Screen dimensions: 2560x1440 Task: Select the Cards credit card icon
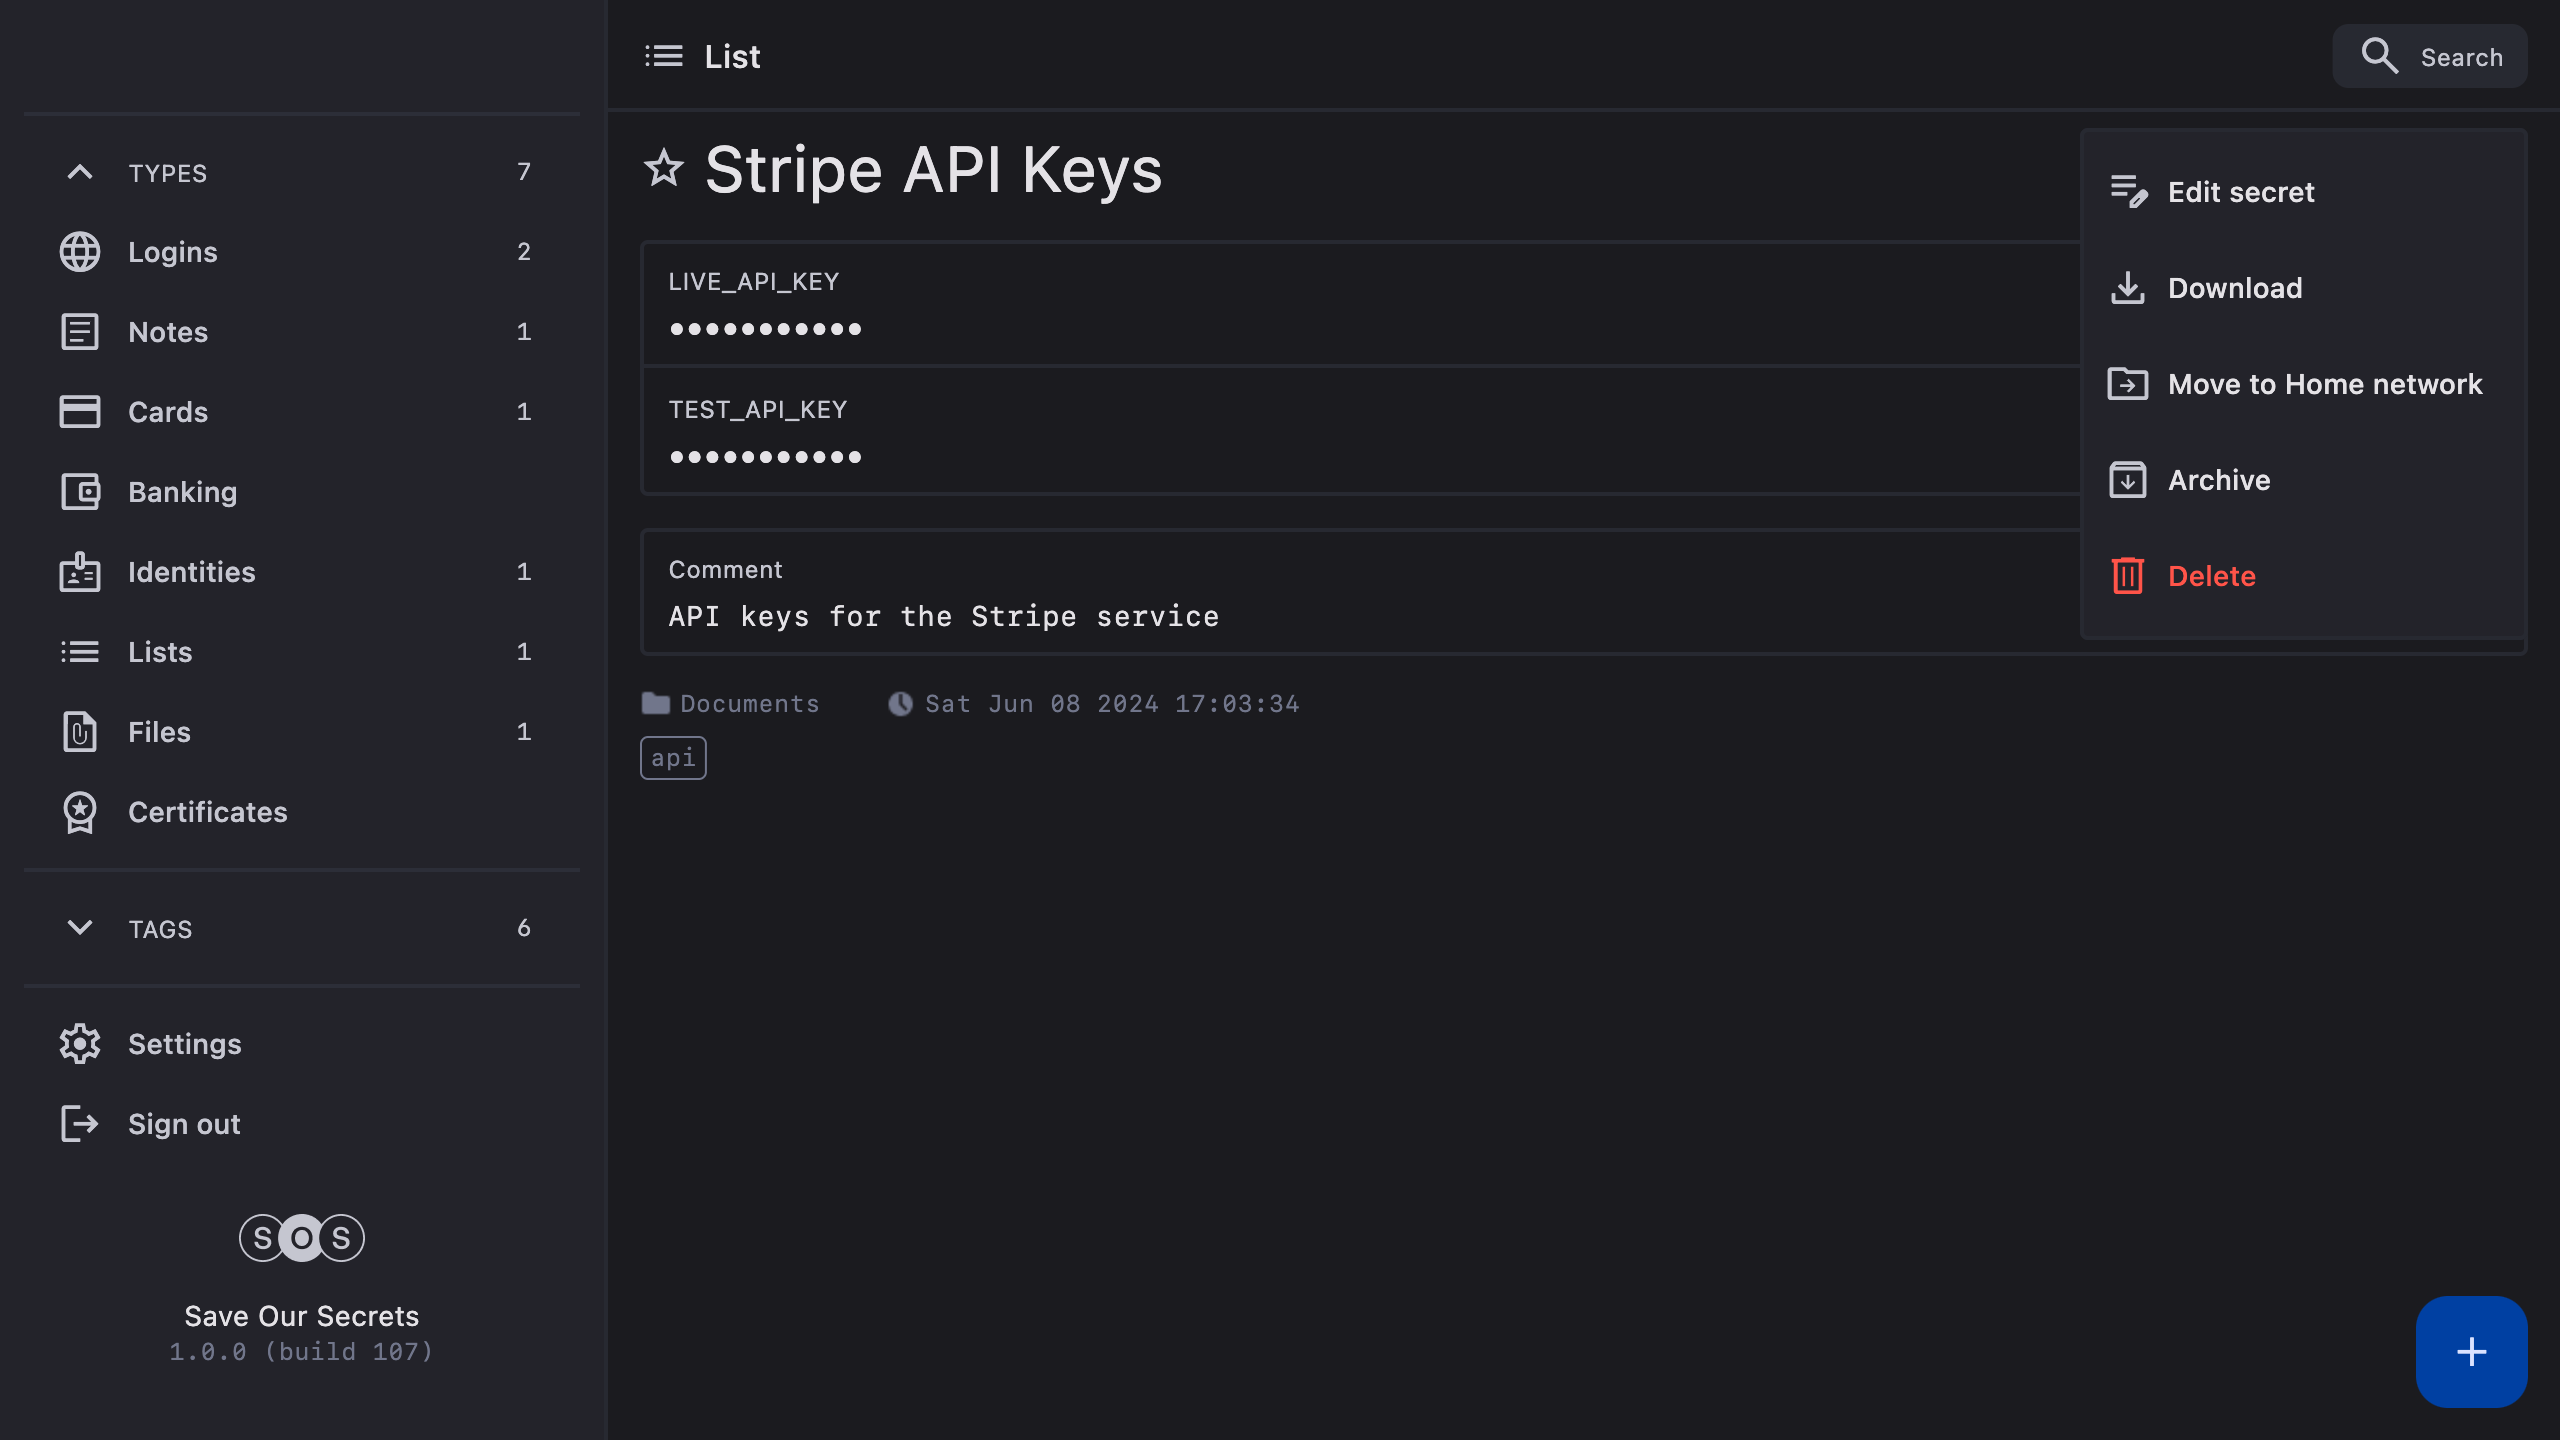point(80,412)
